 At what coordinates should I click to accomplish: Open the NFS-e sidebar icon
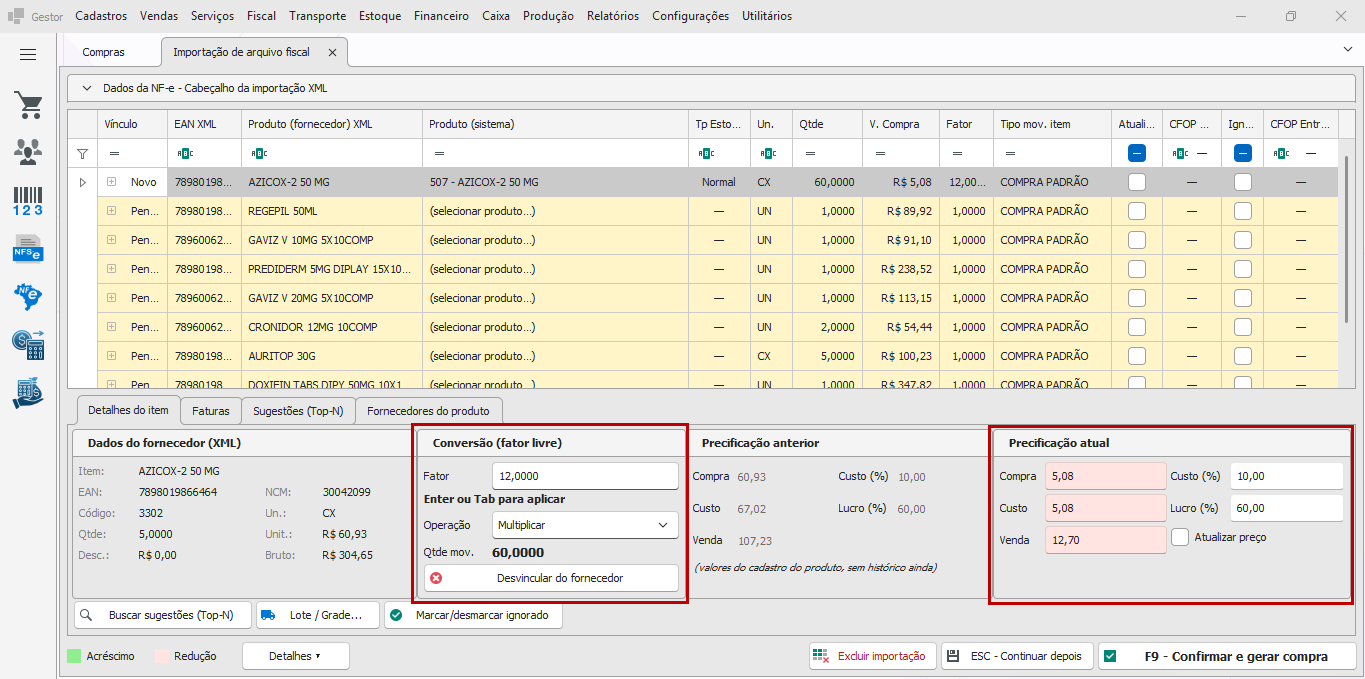coord(28,248)
